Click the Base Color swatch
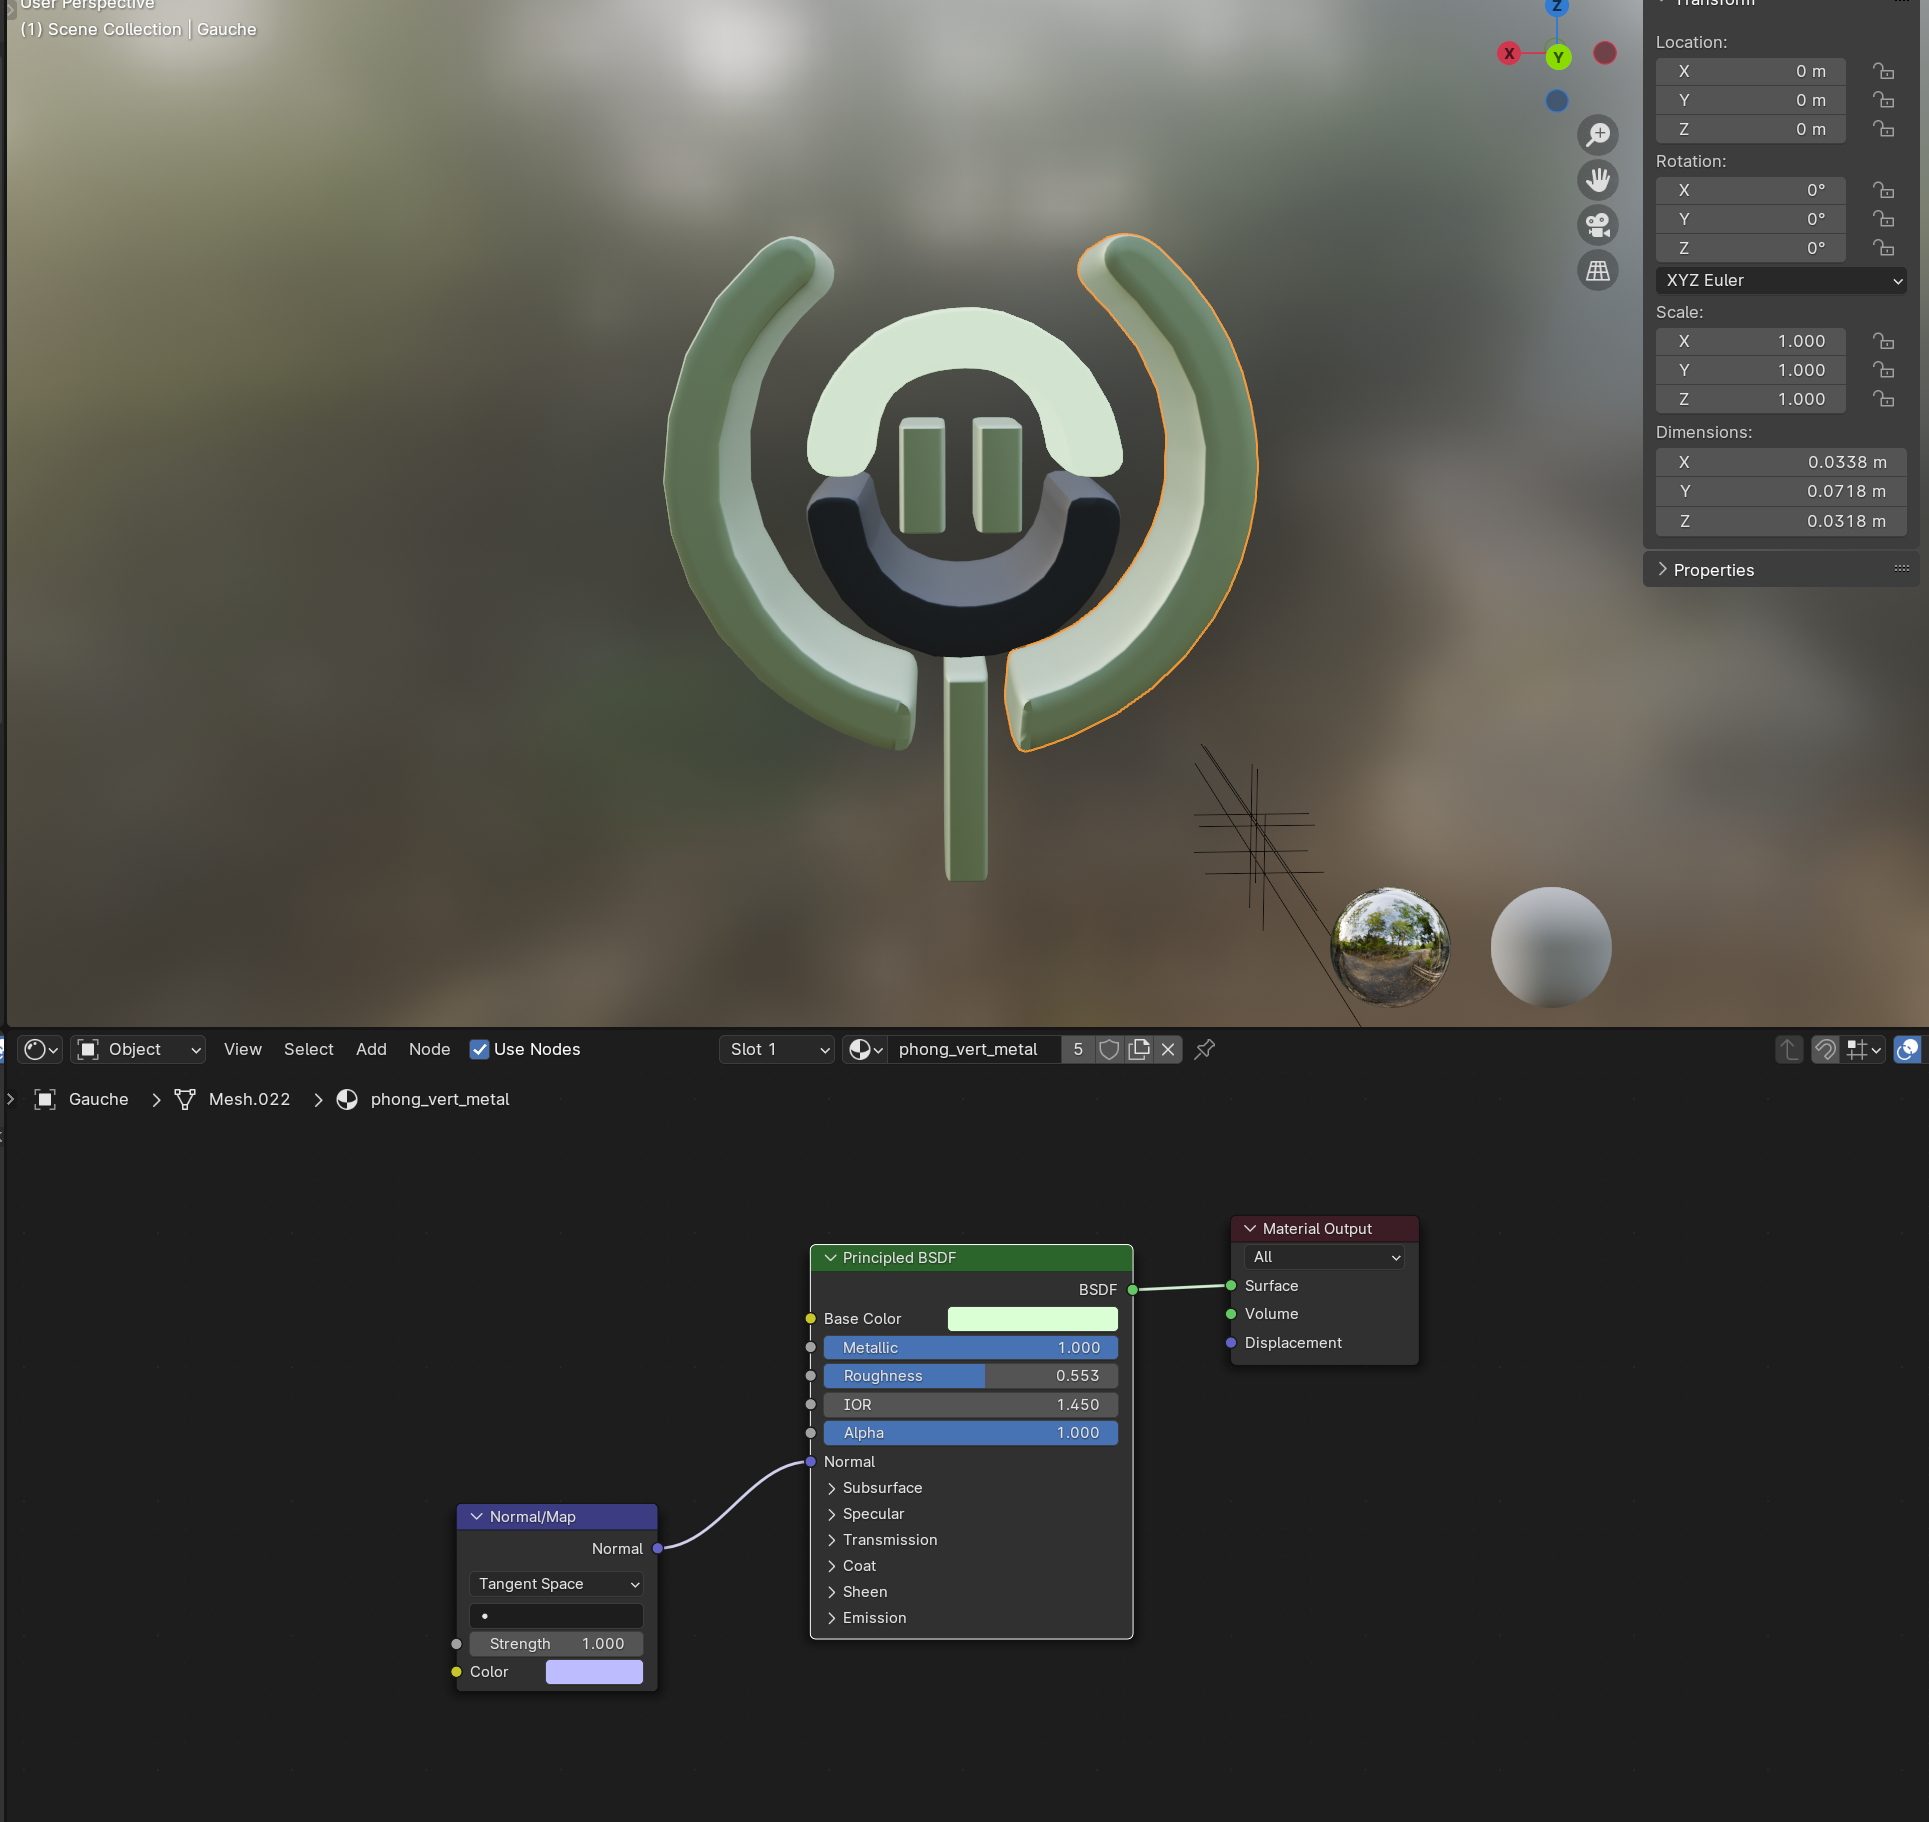The image size is (1929, 1822). 1032,1319
